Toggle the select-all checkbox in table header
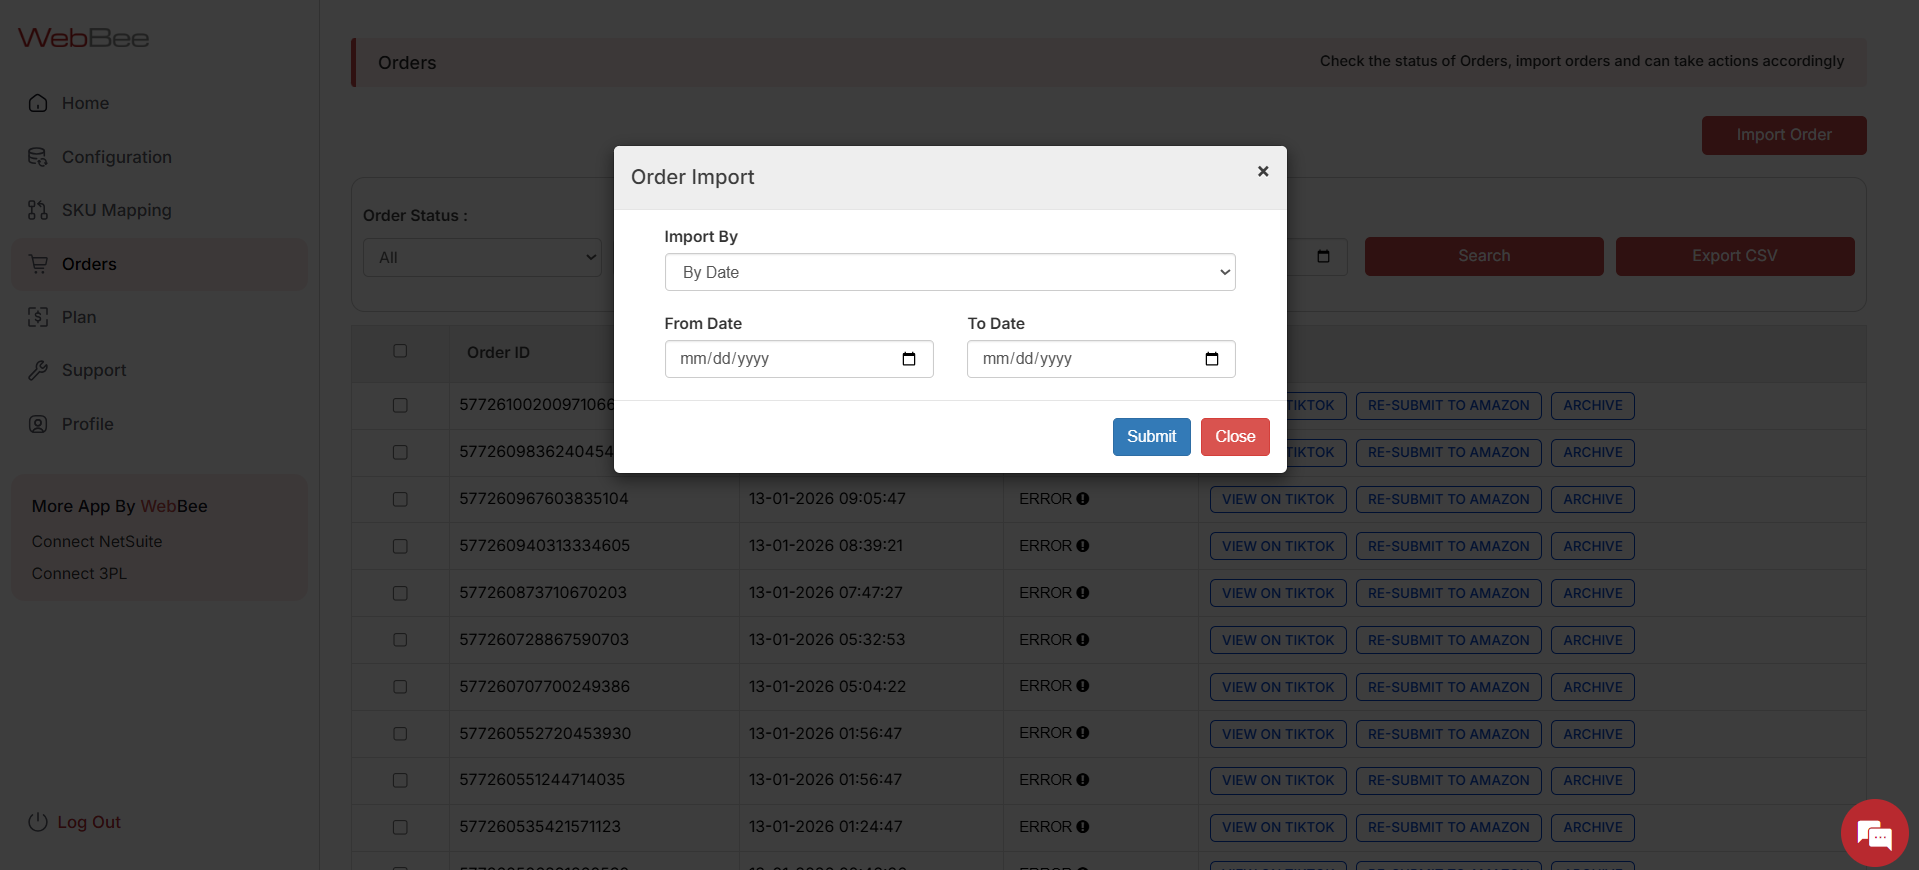Image resolution: width=1919 pixels, height=870 pixels. point(400,351)
